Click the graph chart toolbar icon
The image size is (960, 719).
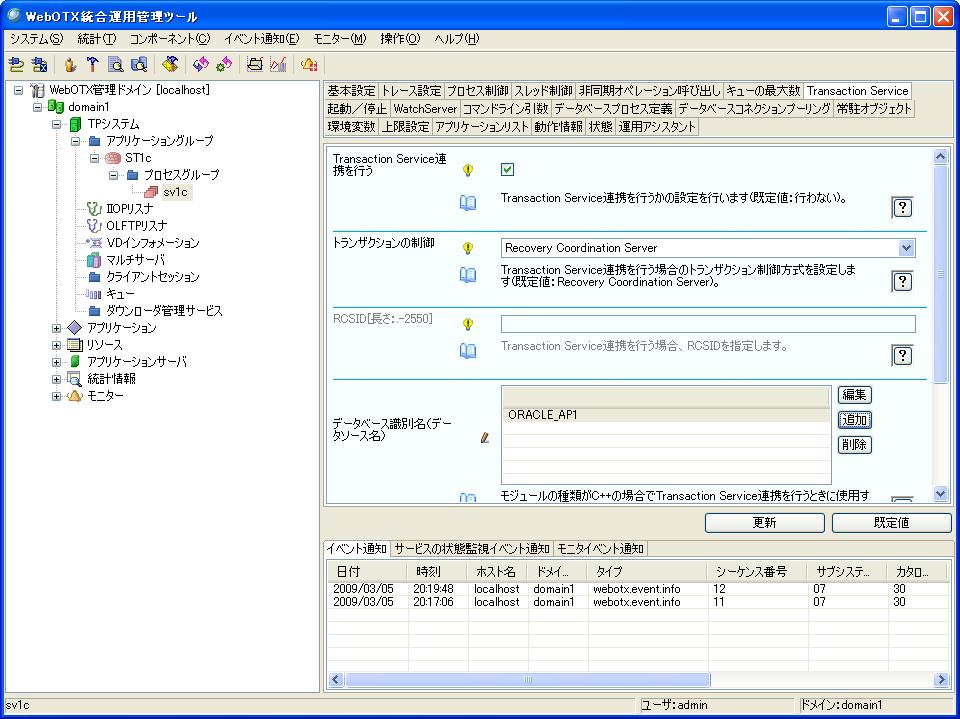coord(278,65)
